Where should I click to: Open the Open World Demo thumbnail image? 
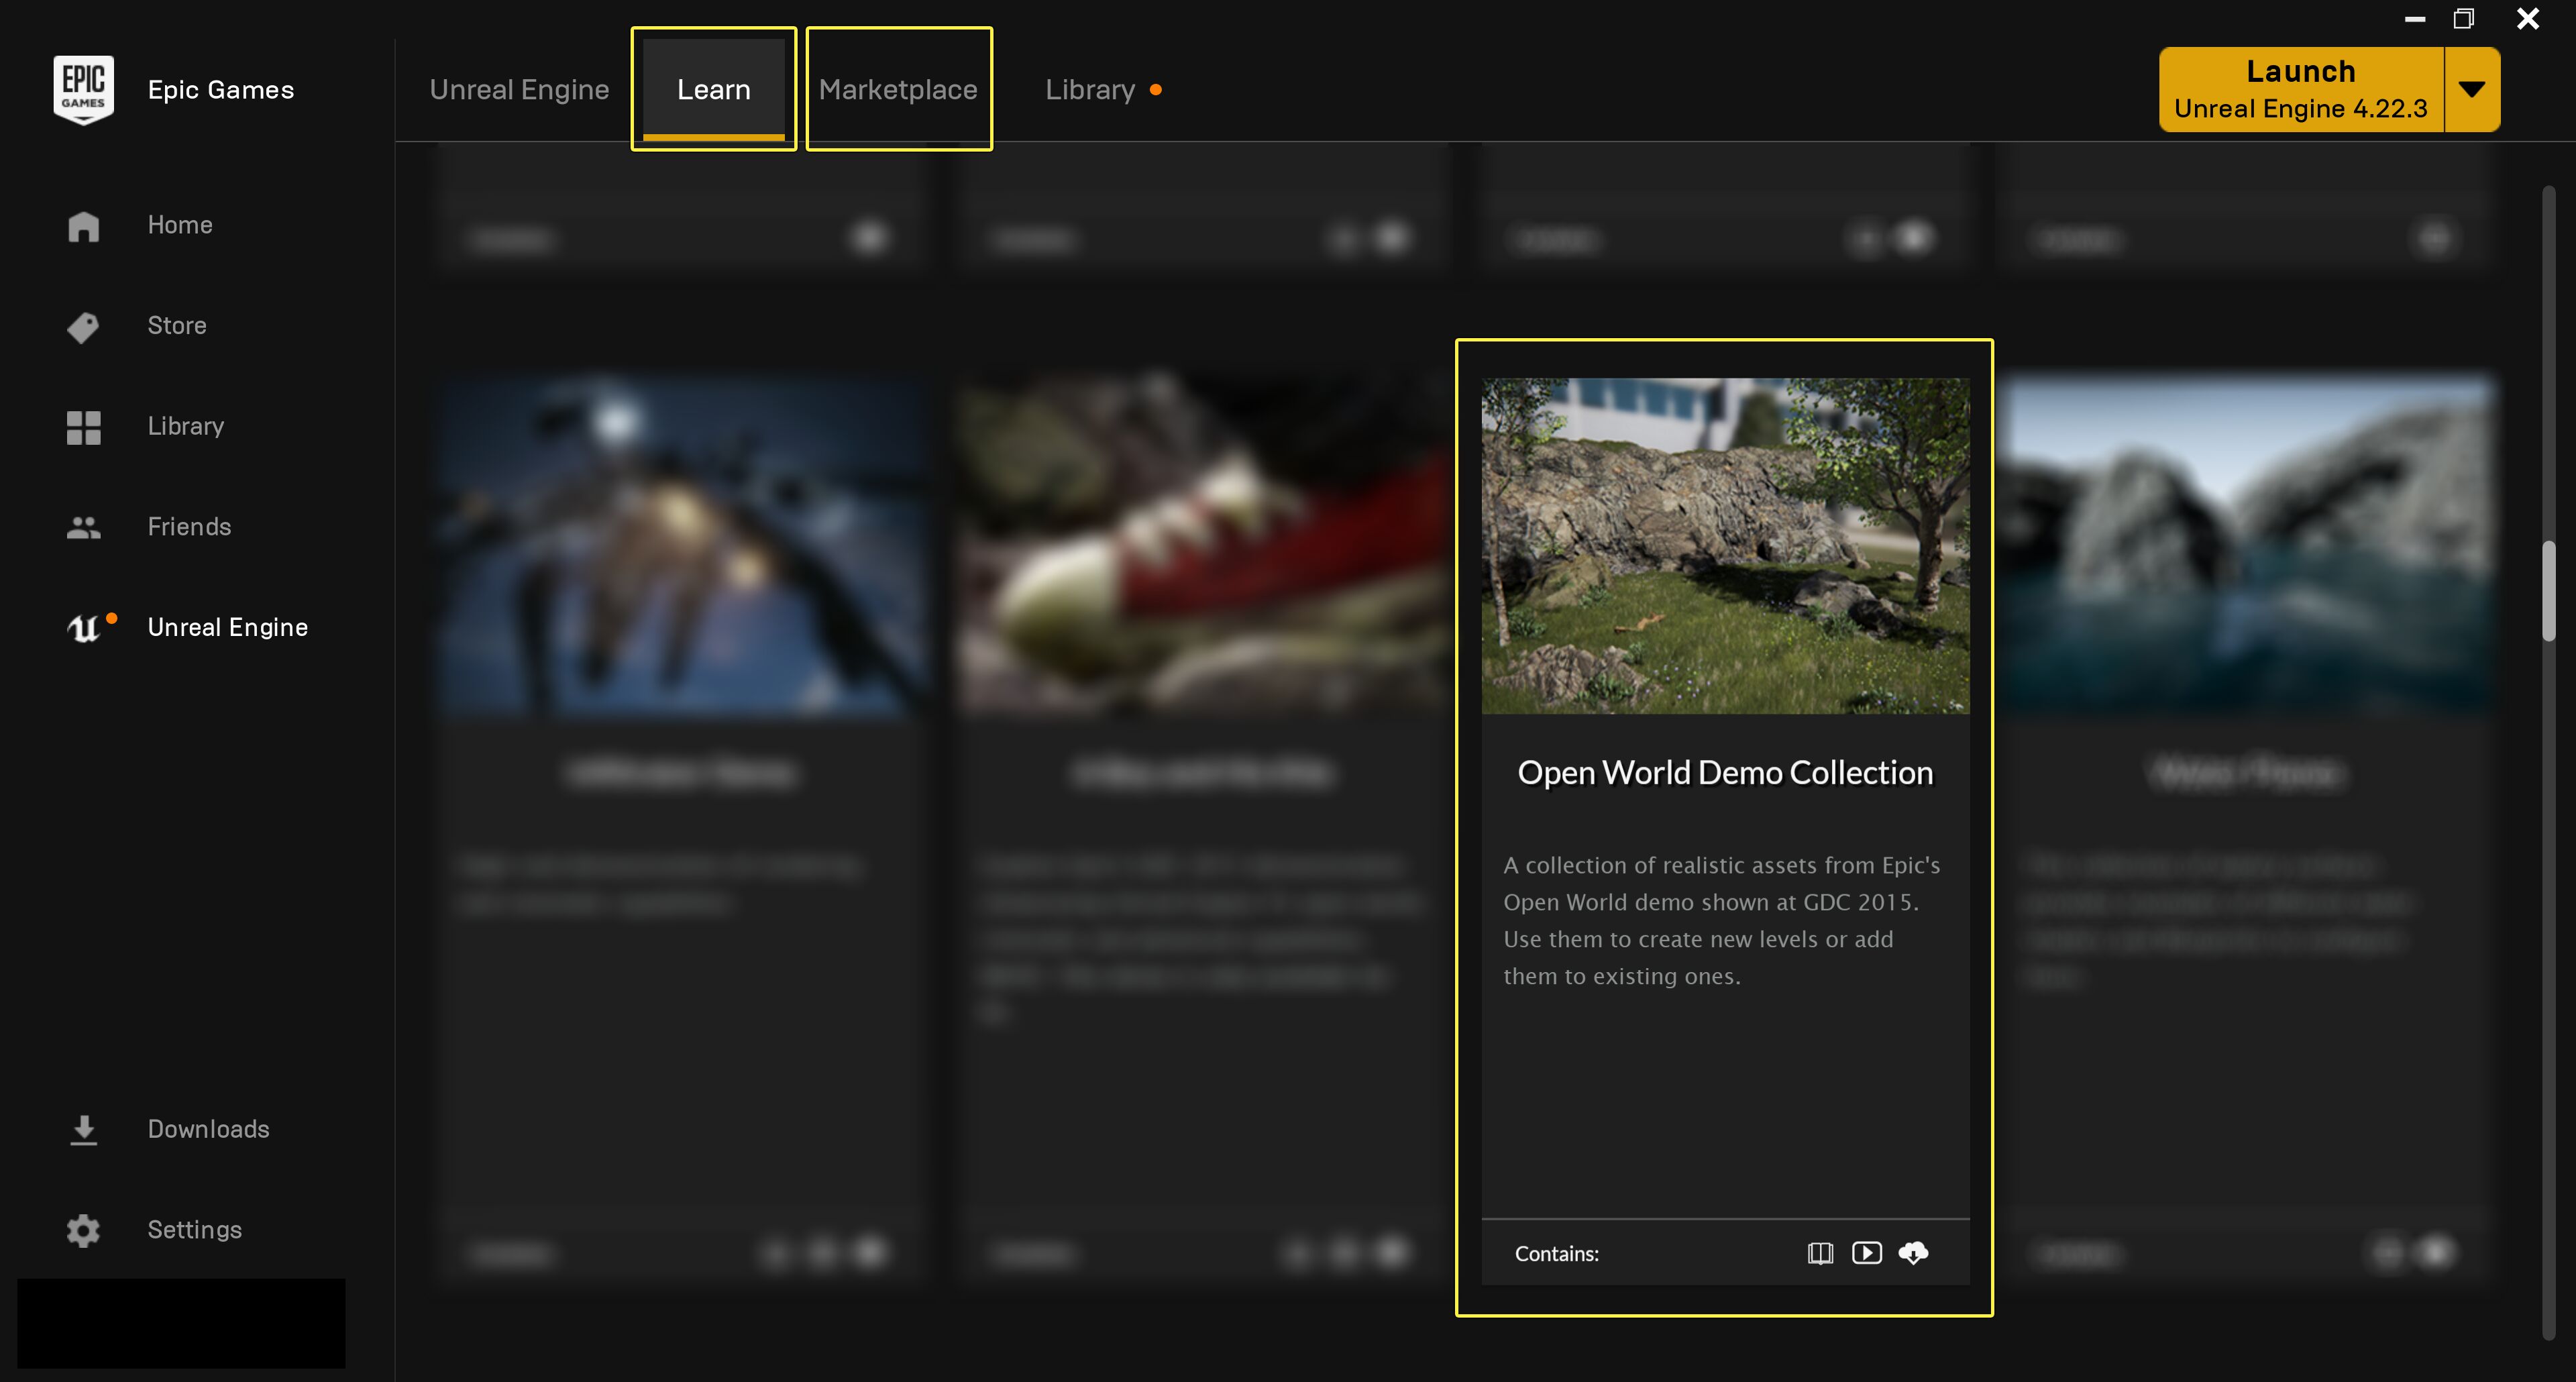[x=1725, y=545]
